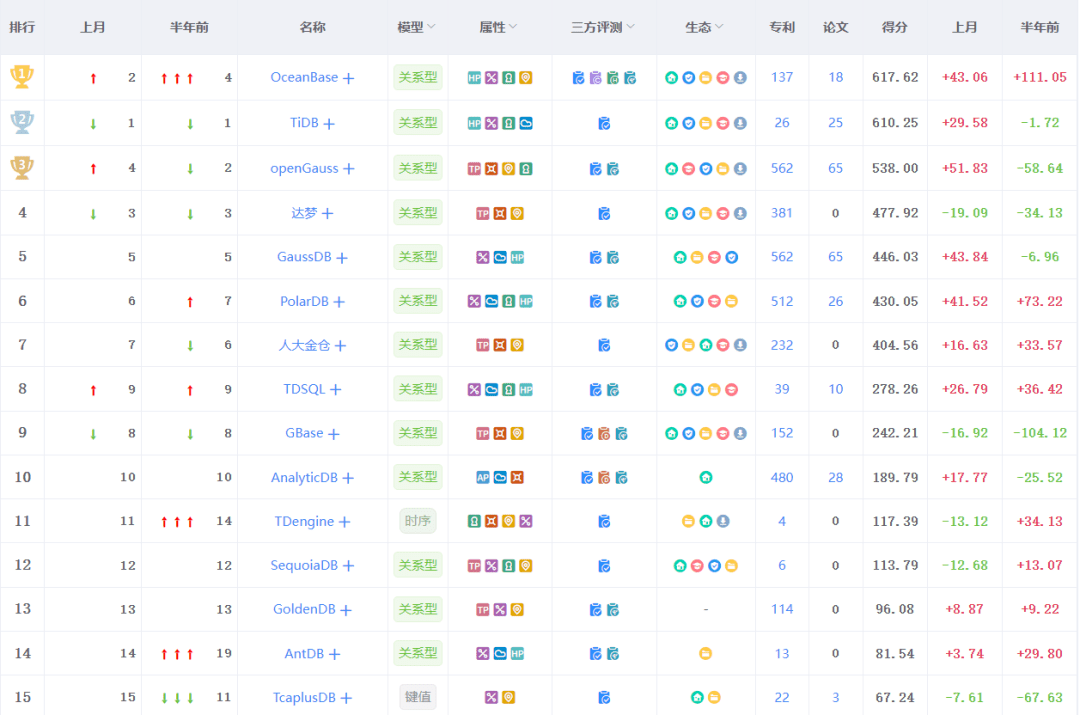The image size is (1080, 715).
Task: Click the third-party evaluation icon in TDengine row
Action: 604,521
